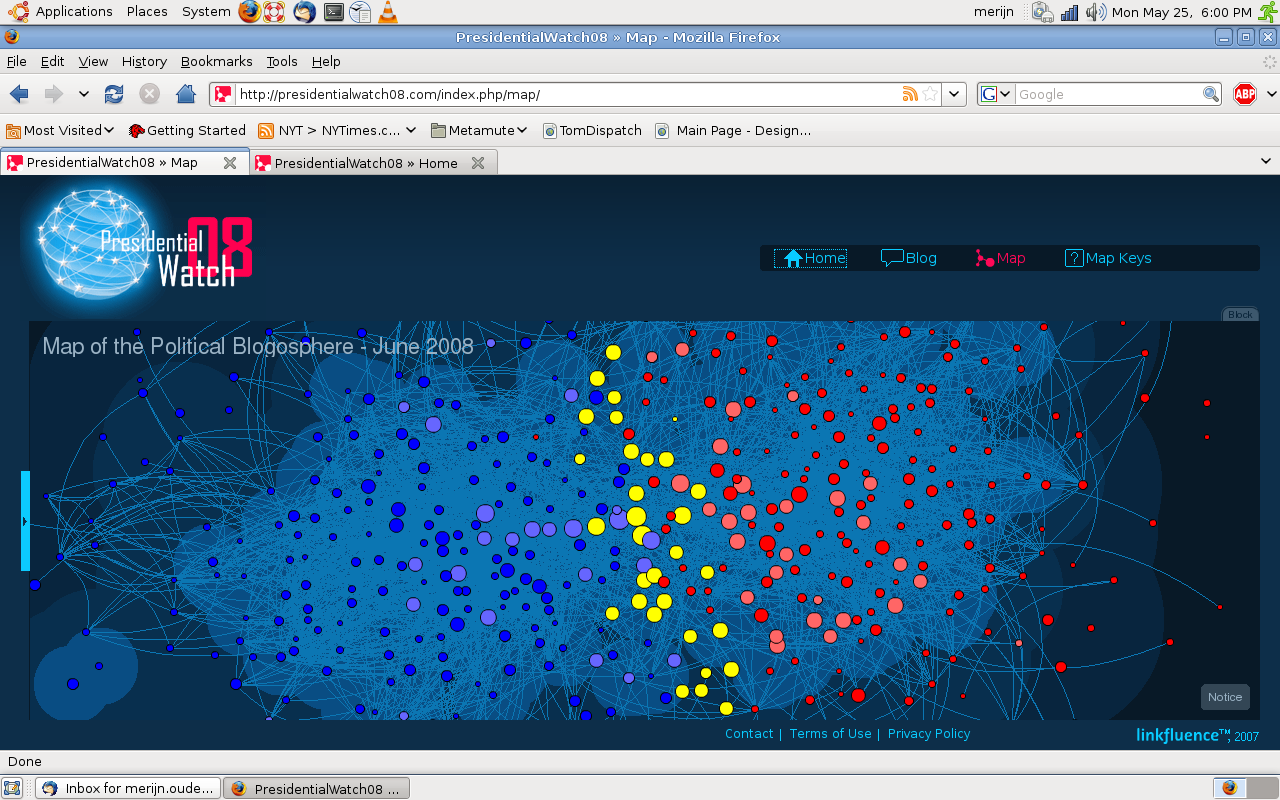Toggle the Block button above the map
The width and height of the screenshot is (1280, 800).
pos(1240,314)
